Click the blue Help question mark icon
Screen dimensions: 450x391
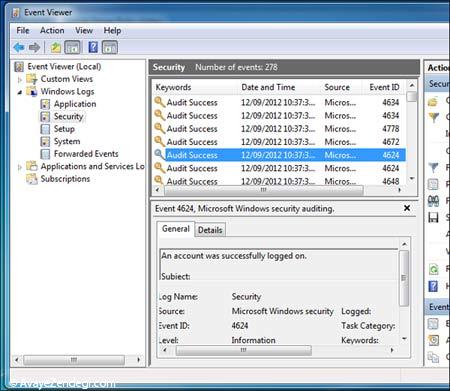(x=93, y=47)
